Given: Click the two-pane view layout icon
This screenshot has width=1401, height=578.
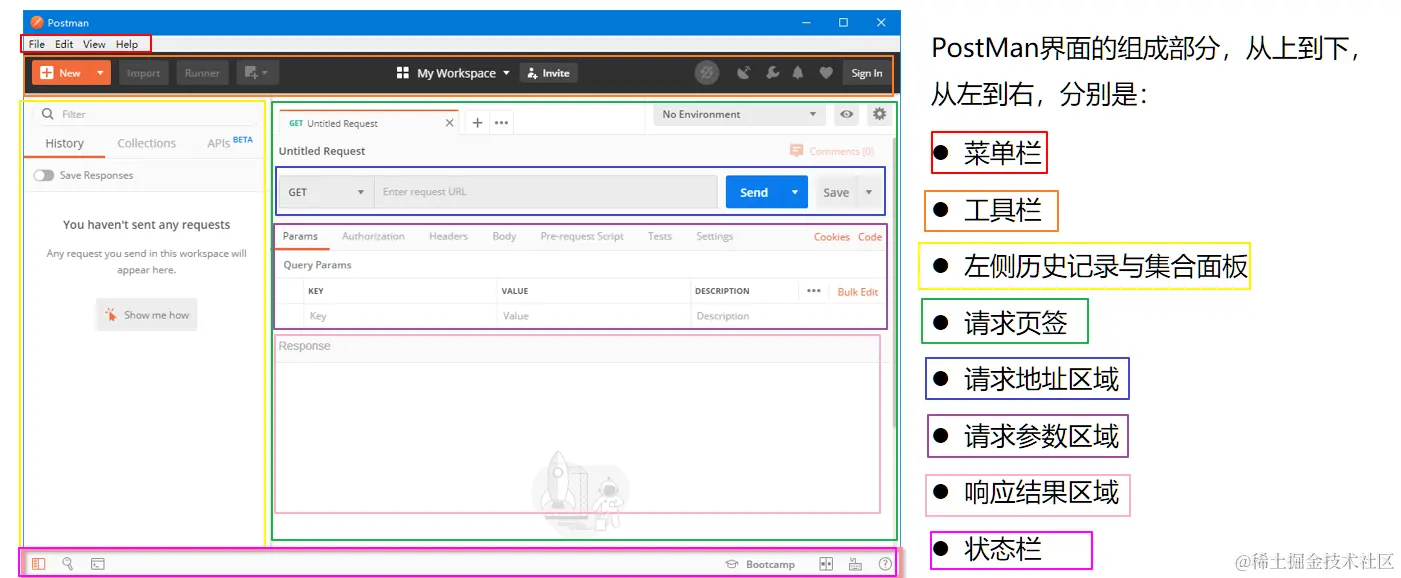Looking at the screenshot, I should coord(826,564).
